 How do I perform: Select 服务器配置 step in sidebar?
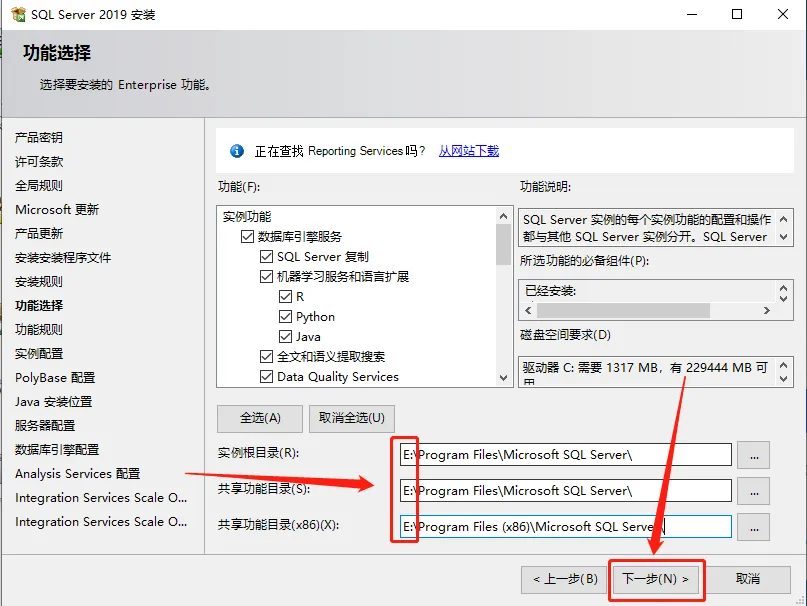[45, 425]
